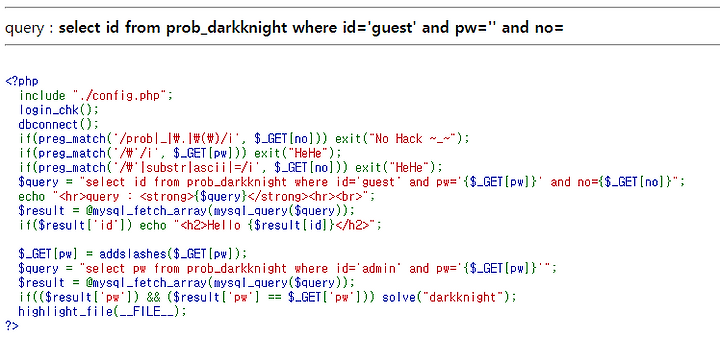Click the 'login_chk();' line

coord(59,110)
